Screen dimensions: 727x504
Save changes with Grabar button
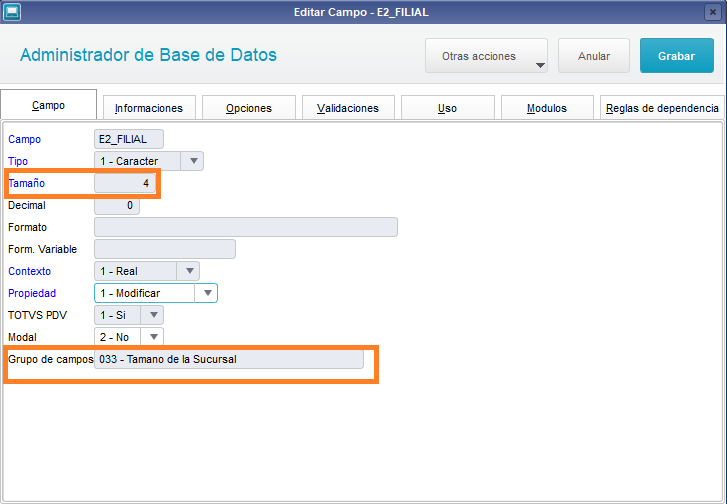(676, 56)
